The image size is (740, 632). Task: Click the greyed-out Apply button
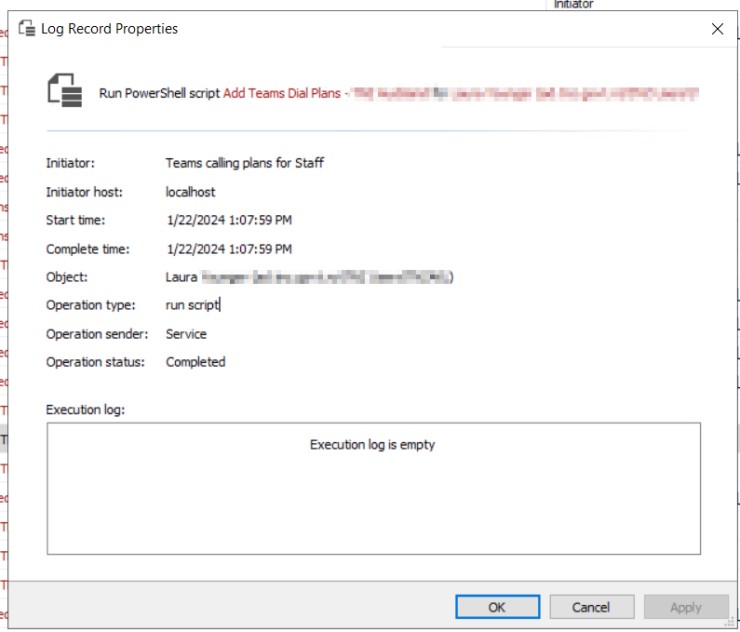[x=686, y=607]
